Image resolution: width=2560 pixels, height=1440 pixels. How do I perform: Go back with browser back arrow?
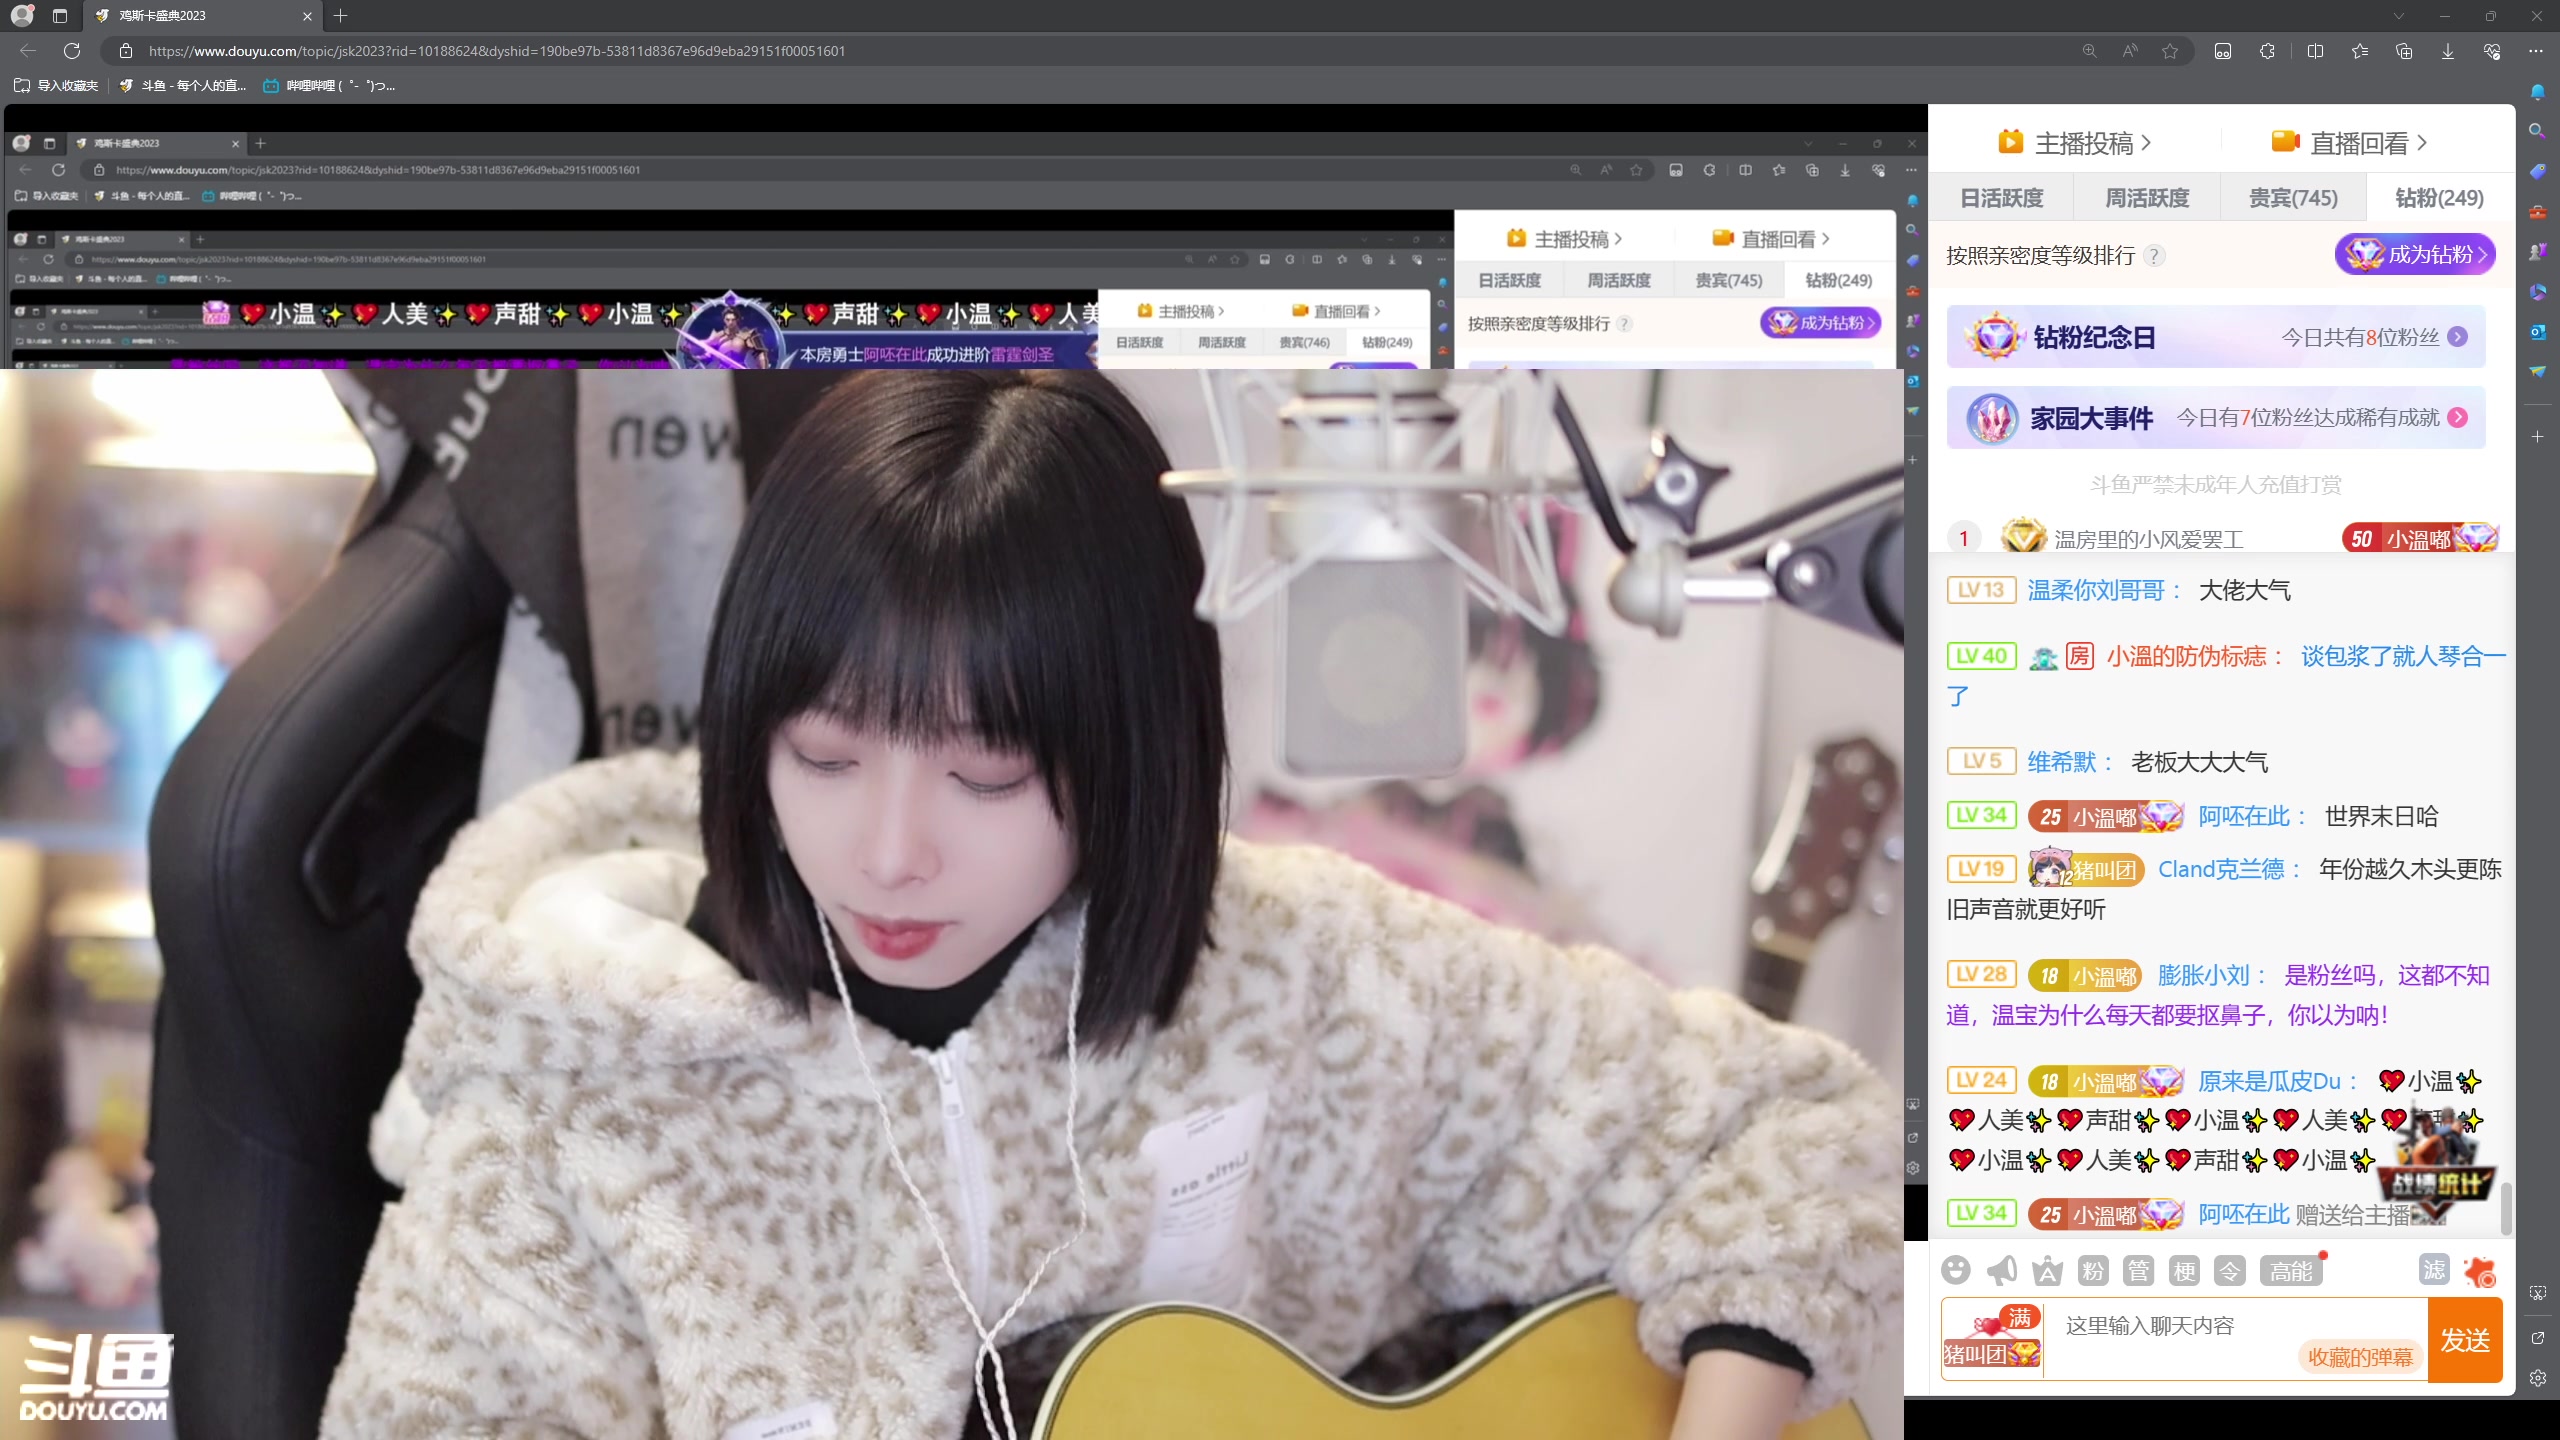pyautogui.click(x=28, y=51)
